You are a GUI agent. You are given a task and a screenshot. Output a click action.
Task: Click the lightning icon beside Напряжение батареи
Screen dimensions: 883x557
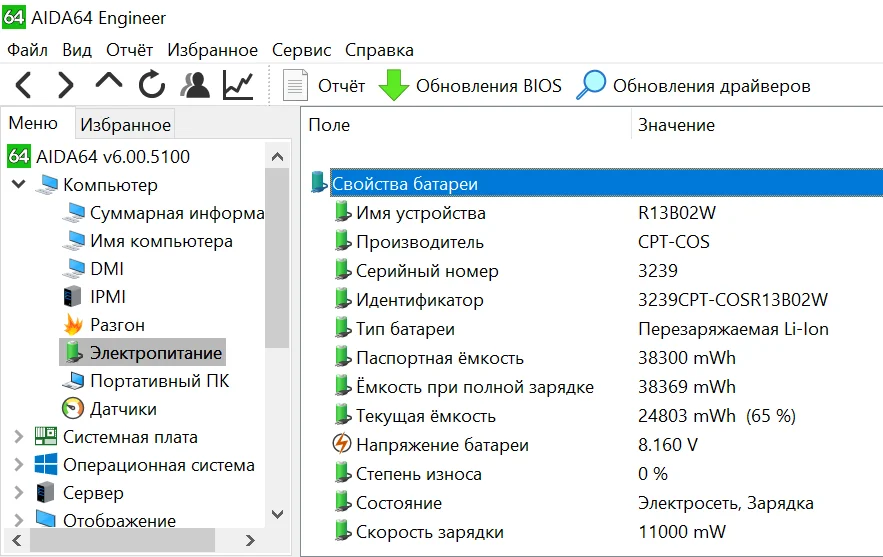point(342,444)
